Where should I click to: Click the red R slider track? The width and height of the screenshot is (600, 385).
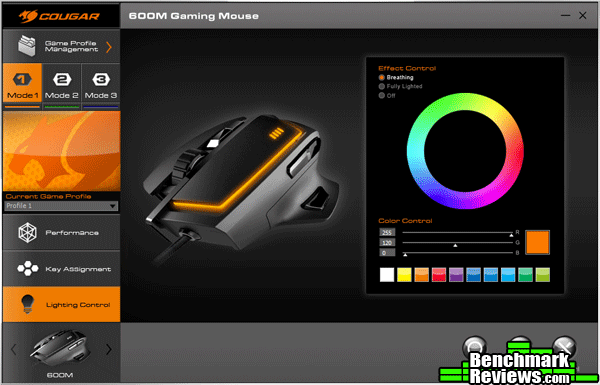(x=457, y=233)
